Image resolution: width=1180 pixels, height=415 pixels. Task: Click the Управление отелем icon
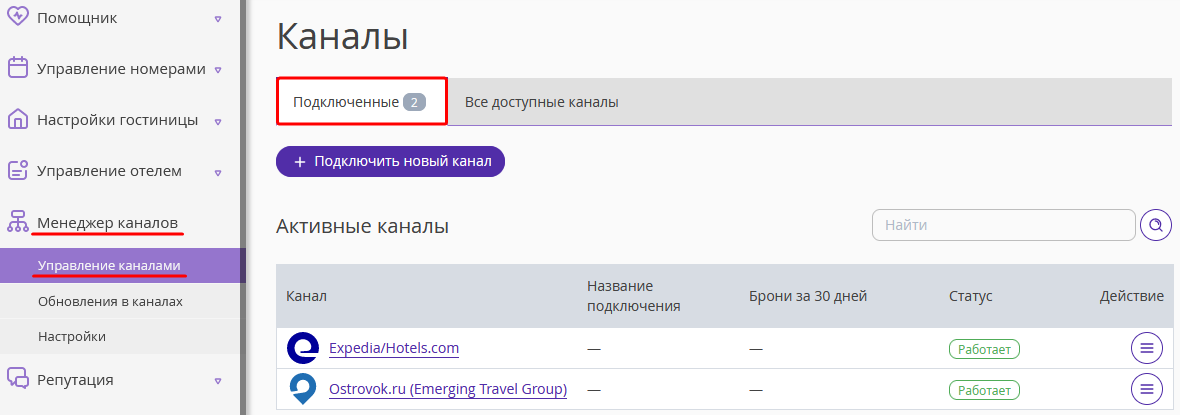click(18, 170)
